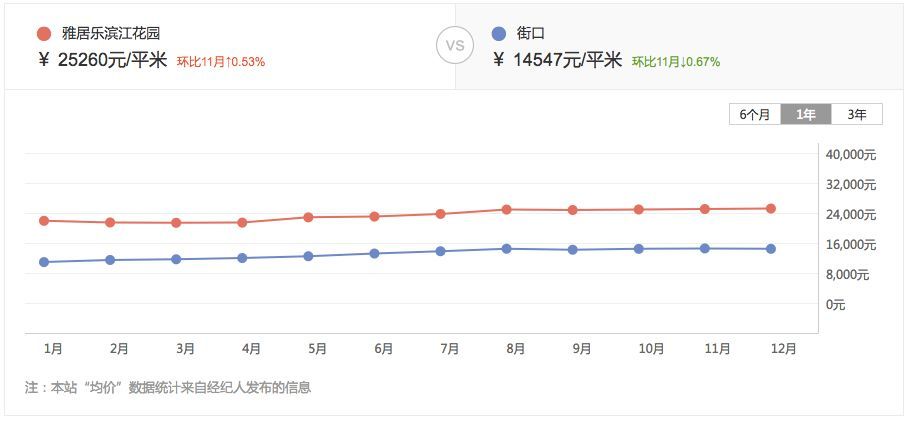Click the blue line's December data point
The image size is (909, 421).
coord(771,248)
